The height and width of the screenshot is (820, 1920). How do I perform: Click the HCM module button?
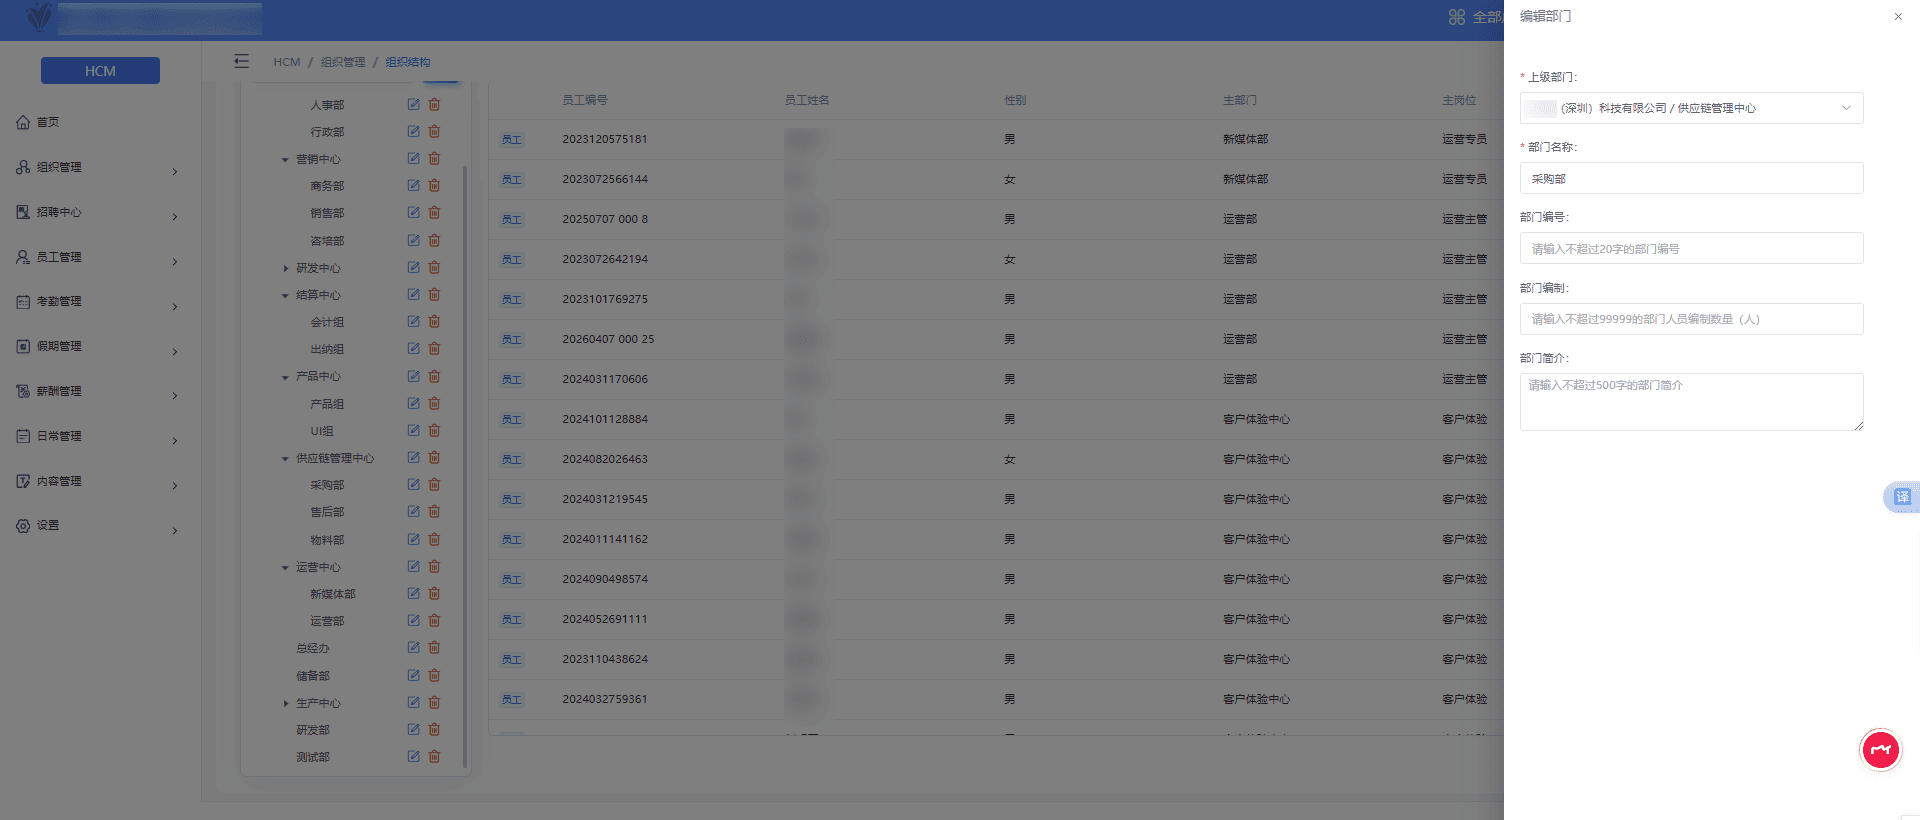click(x=100, y=71)
